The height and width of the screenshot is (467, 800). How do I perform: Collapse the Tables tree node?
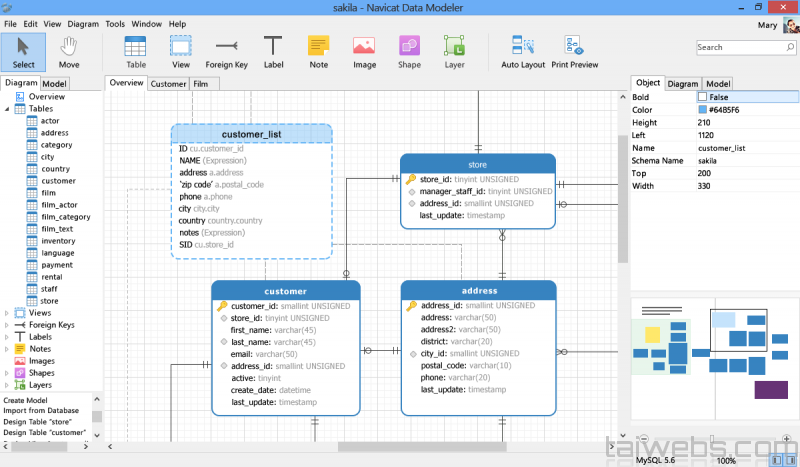coord(7,109)
